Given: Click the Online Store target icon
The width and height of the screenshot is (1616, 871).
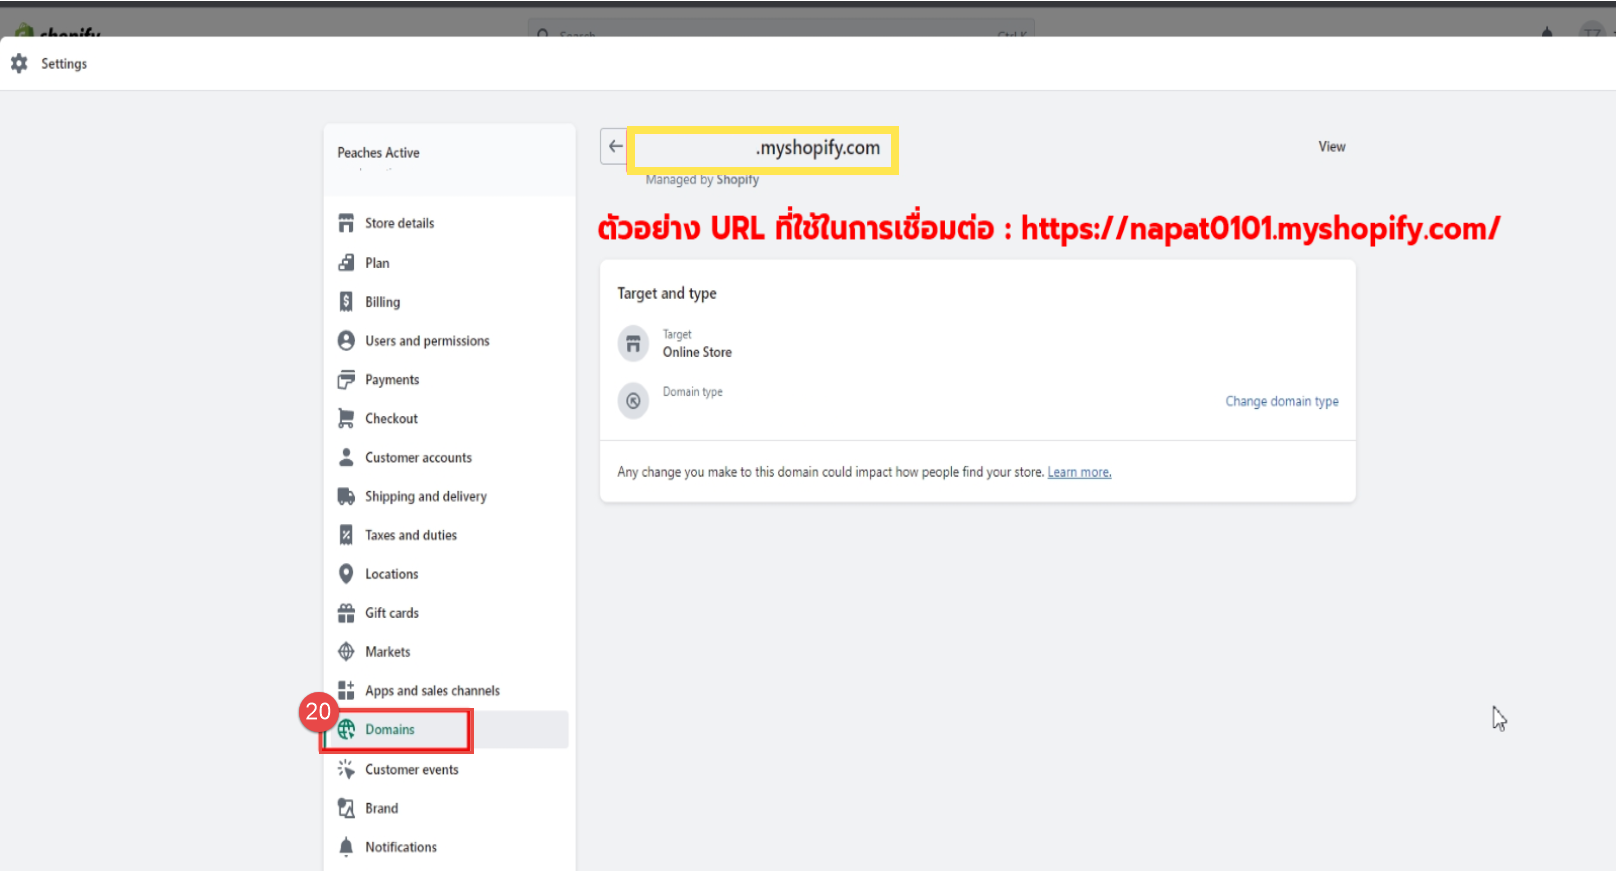Looking at the screenshot, I should coord(633,344).
